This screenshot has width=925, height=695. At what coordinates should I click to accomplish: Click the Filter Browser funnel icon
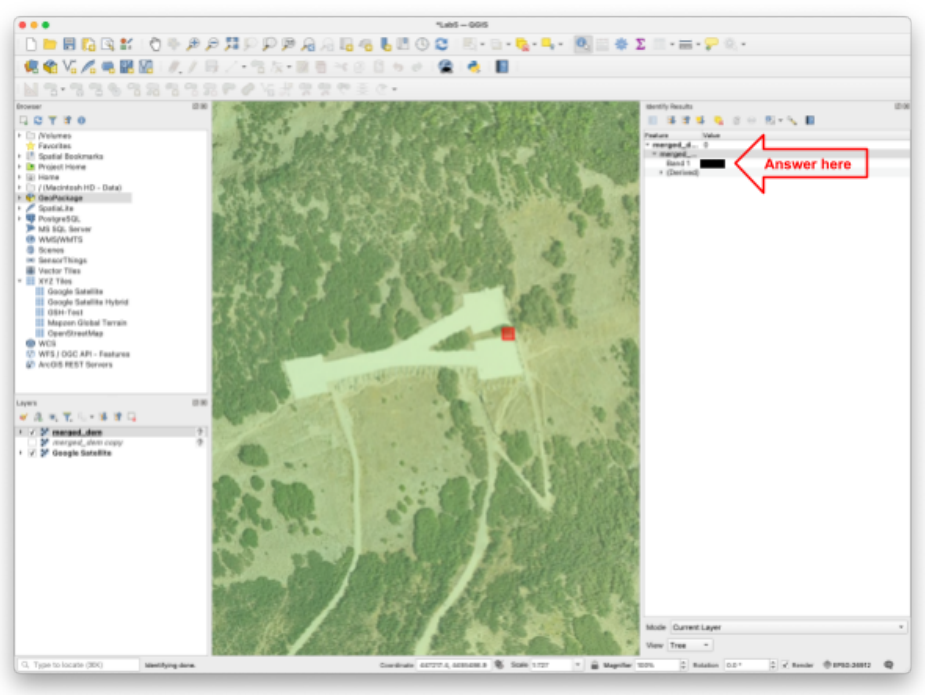[53, 120]
